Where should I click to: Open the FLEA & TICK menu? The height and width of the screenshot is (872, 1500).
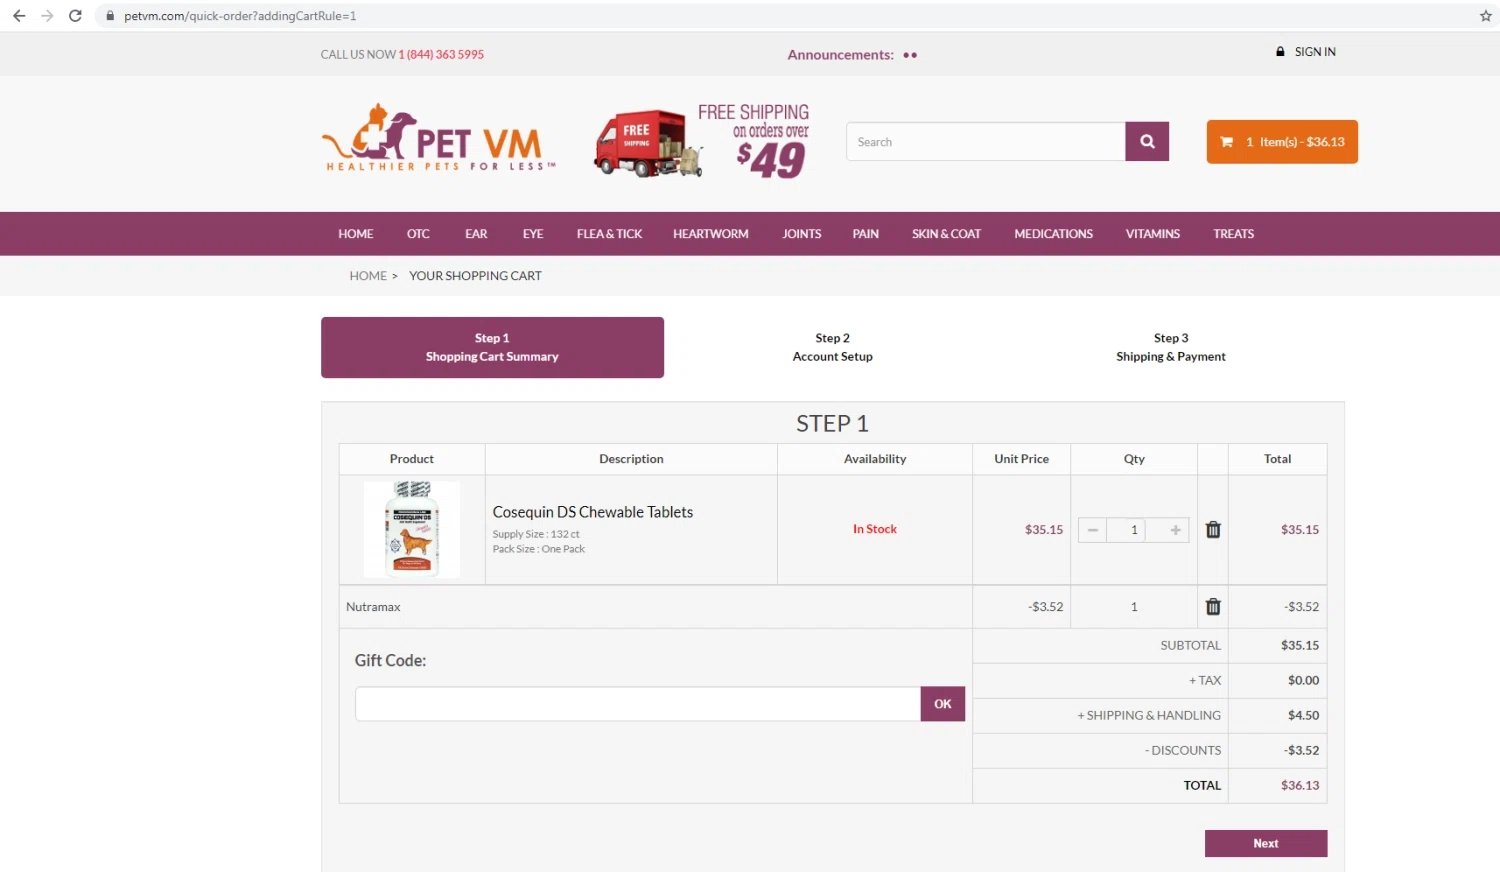609,234
